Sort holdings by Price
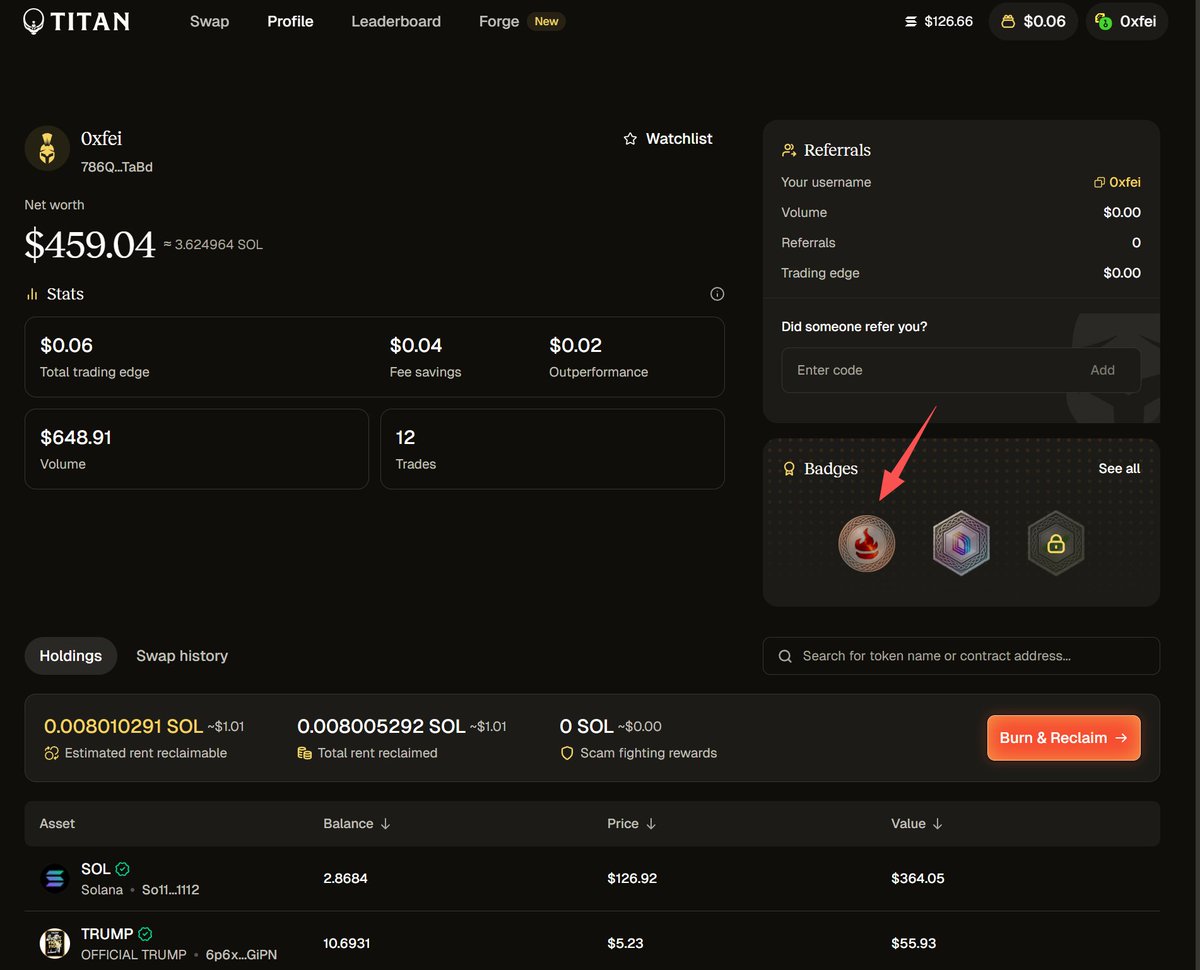Image resolution: width=1200 pixels, height=970 pixels. pyautogui.click(x=632, y=824)
